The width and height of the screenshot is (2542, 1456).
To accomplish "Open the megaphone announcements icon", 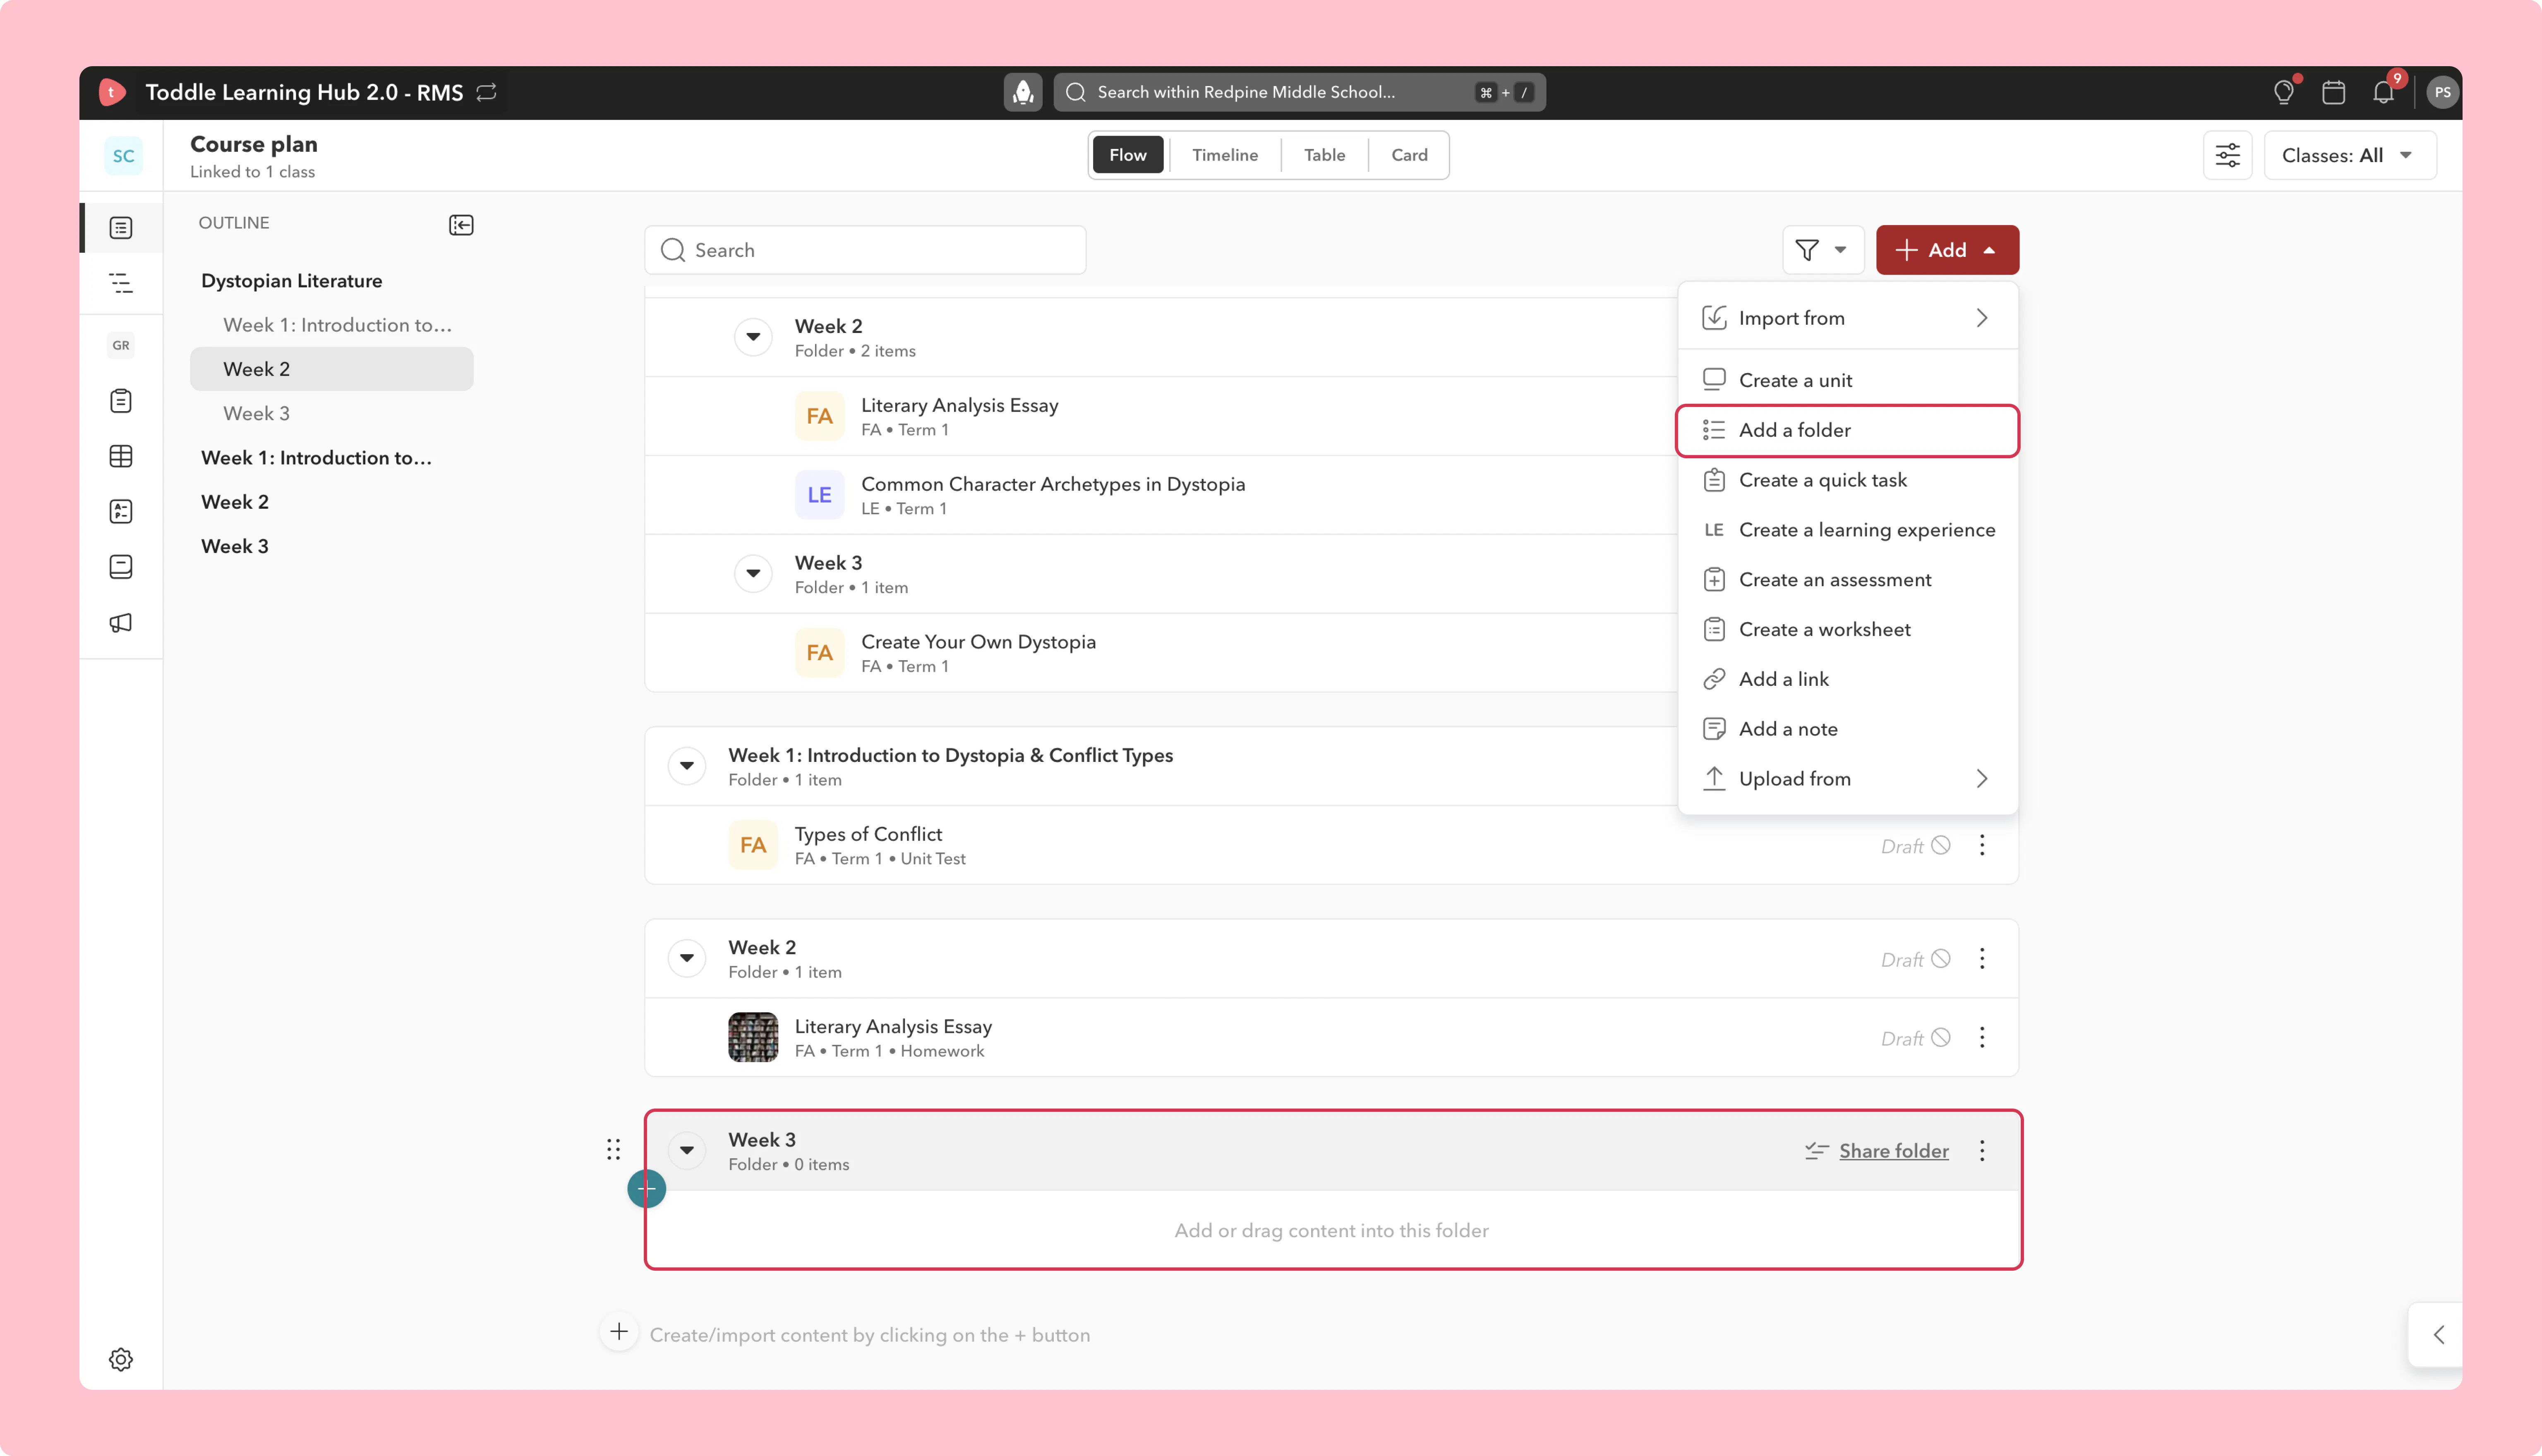I will pyautogui.click(x=121, y=623).
